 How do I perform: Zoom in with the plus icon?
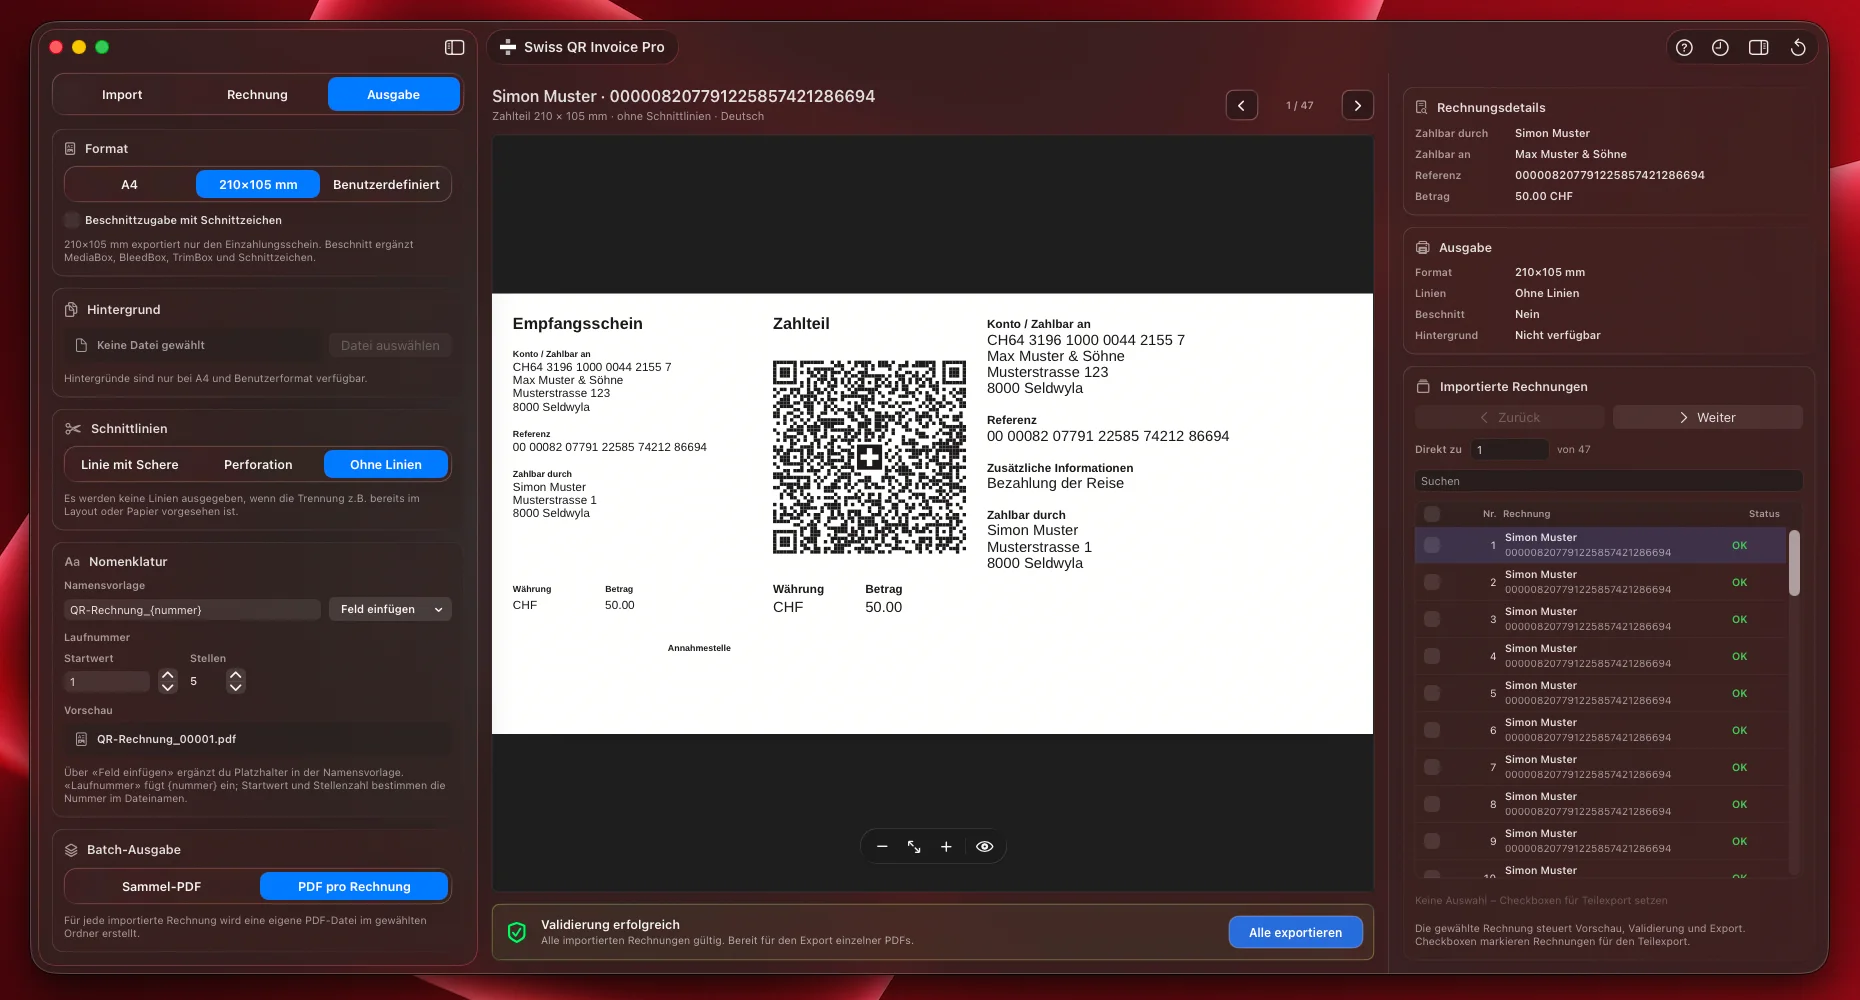click(x=946, y=846)
